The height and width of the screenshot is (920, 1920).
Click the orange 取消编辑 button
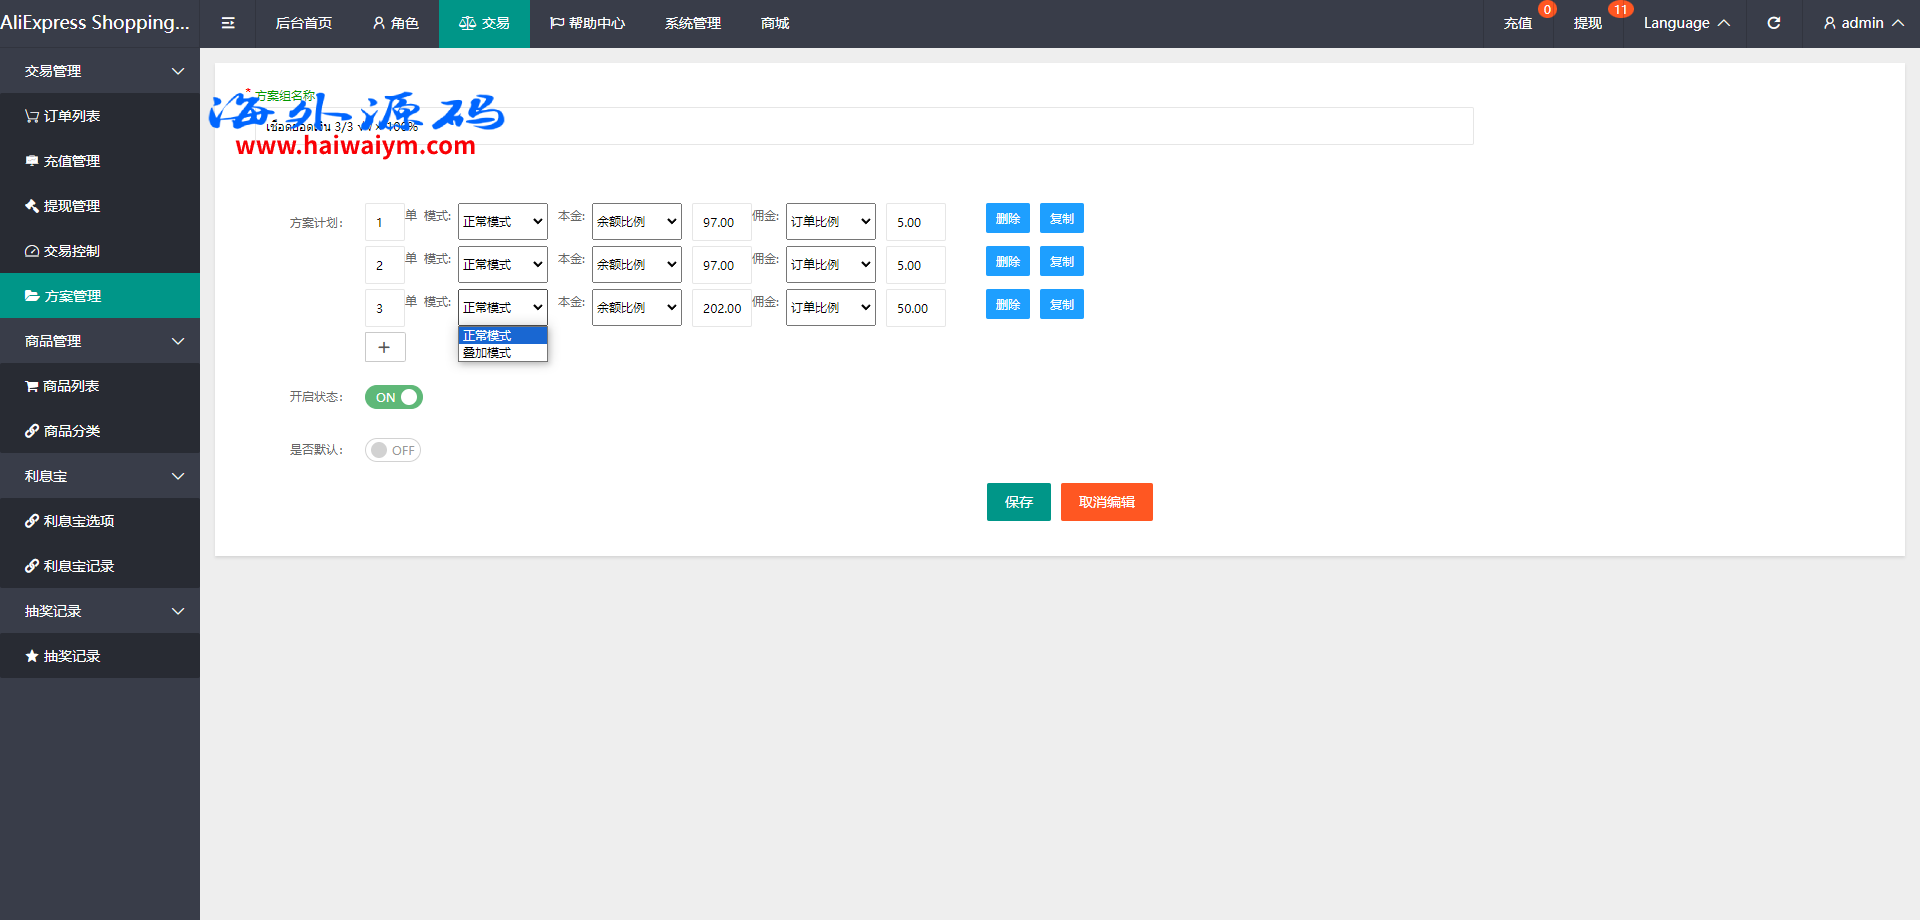1106,502
